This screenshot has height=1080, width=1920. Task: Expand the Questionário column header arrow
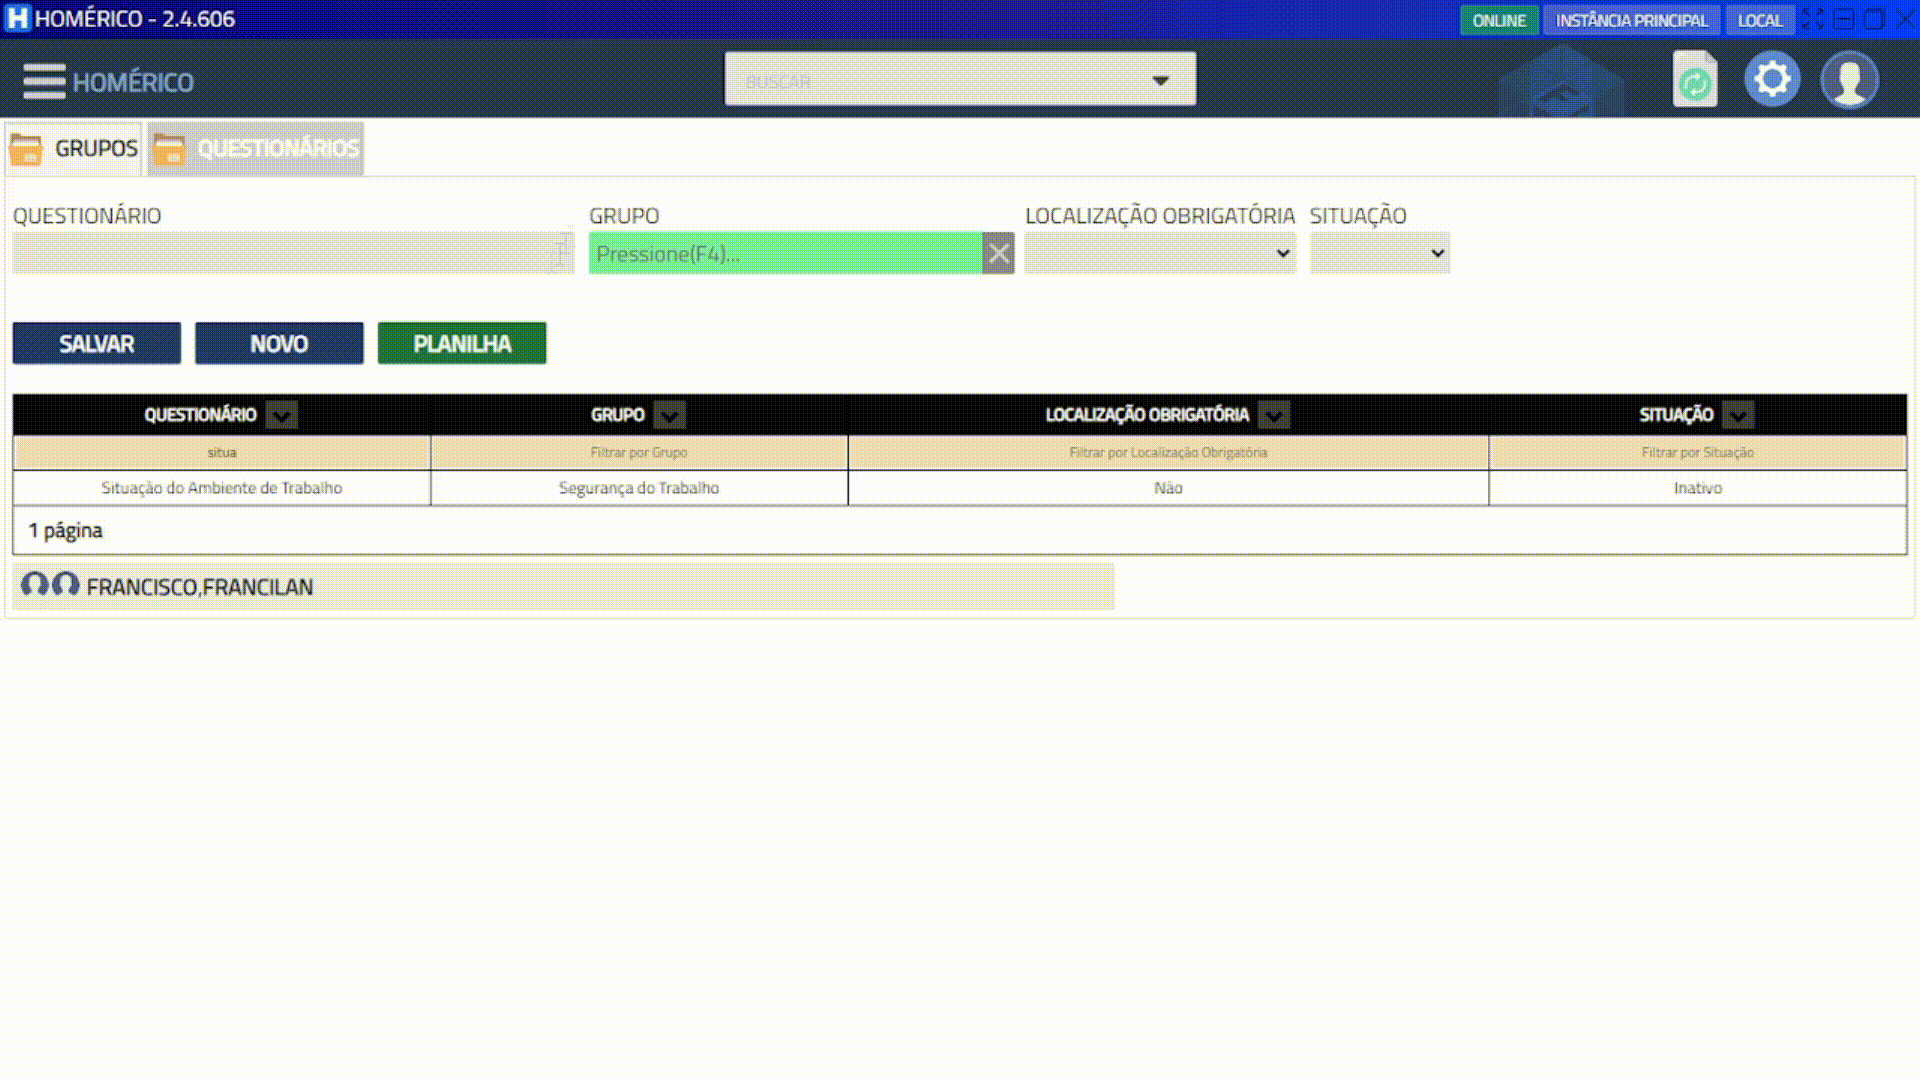[282, 415]
